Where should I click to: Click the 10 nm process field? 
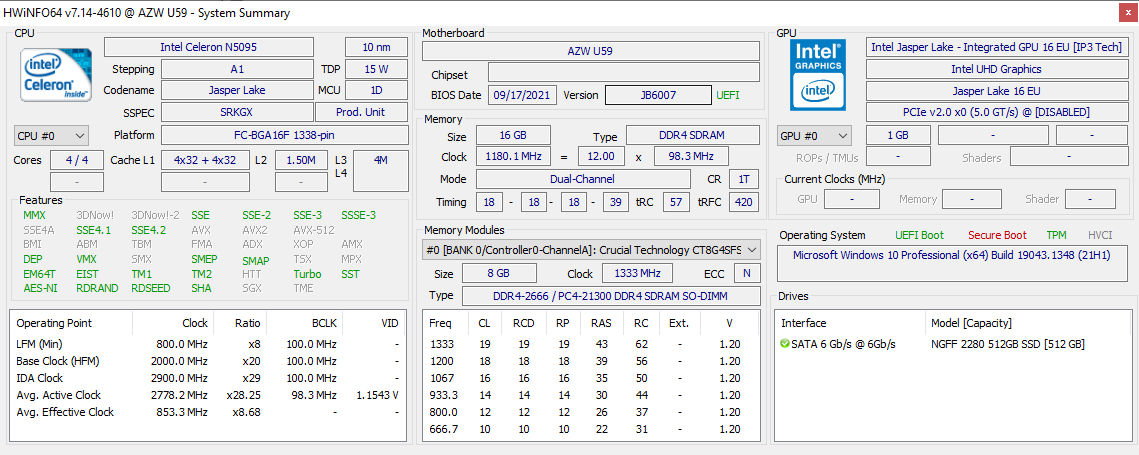click(x=376, y=47)
